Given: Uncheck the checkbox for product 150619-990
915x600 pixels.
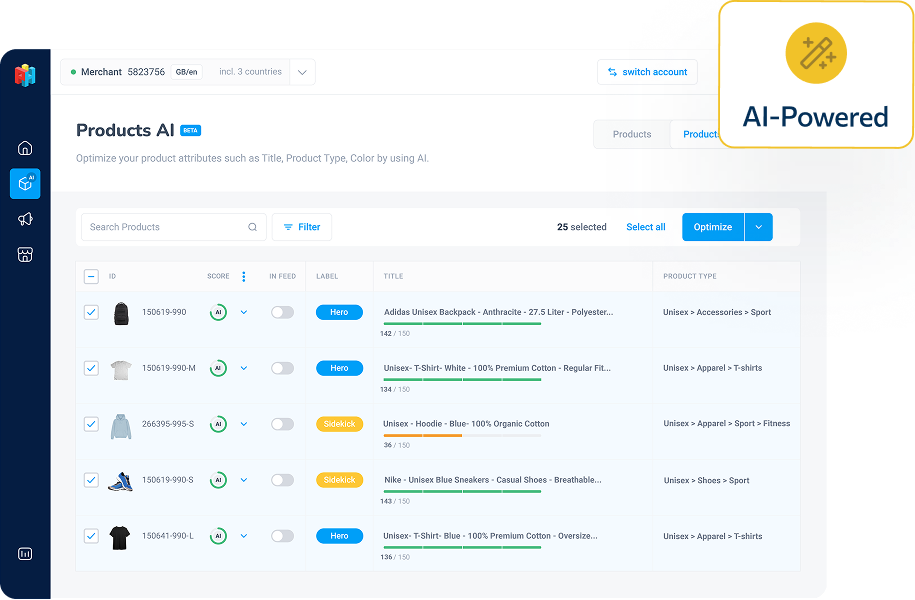Looking at the screenshot, I should (x=91, y=312).
